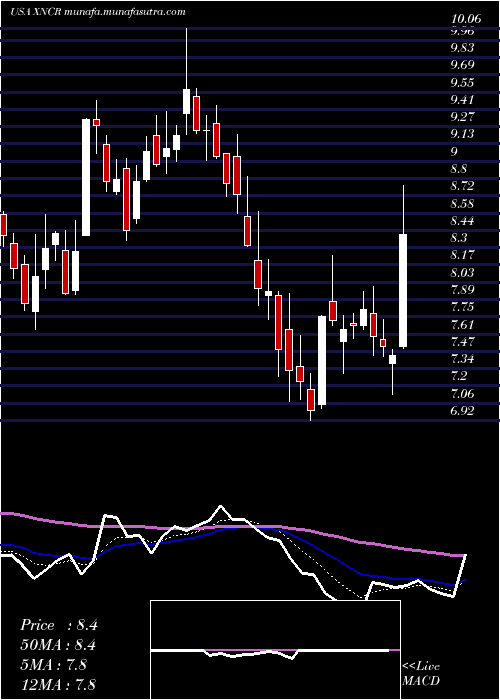Select the 9.13 price axis label
Viewport: 500px width, 700px height.
pos(462,135)
